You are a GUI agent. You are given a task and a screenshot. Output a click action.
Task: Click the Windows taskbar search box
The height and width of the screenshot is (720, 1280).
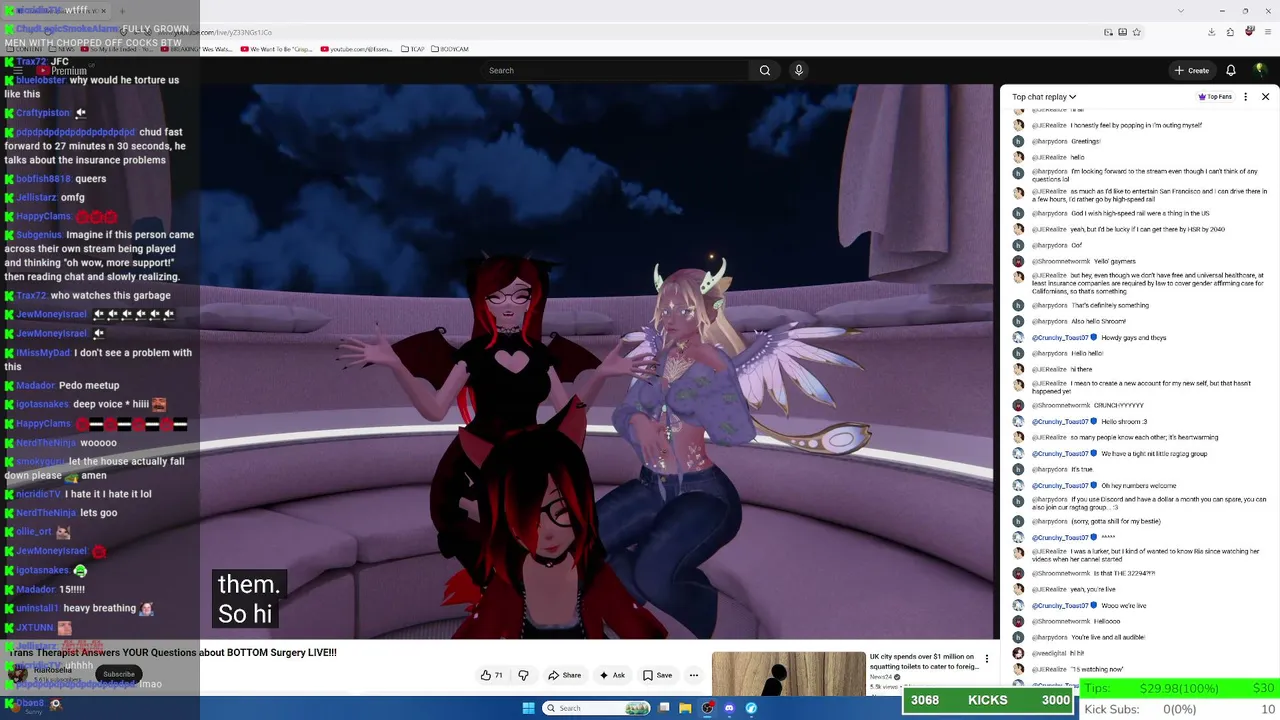[x=597, y=708]
